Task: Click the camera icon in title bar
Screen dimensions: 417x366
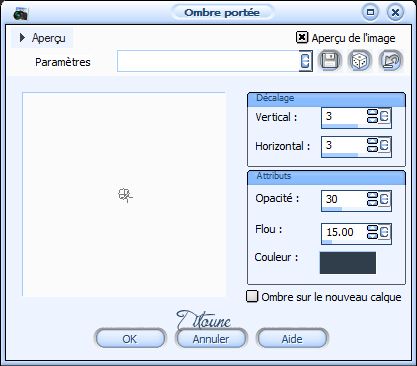Action: click(20, 14)
